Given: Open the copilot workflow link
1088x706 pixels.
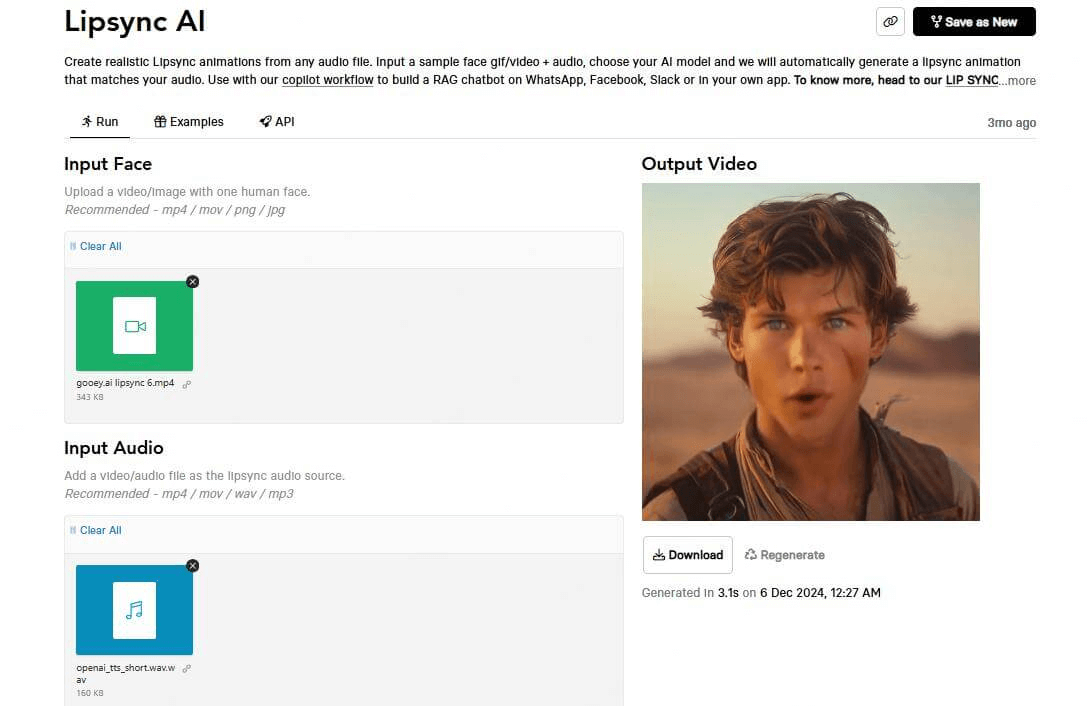Looking at the screenshot, I should click(328, 80).
